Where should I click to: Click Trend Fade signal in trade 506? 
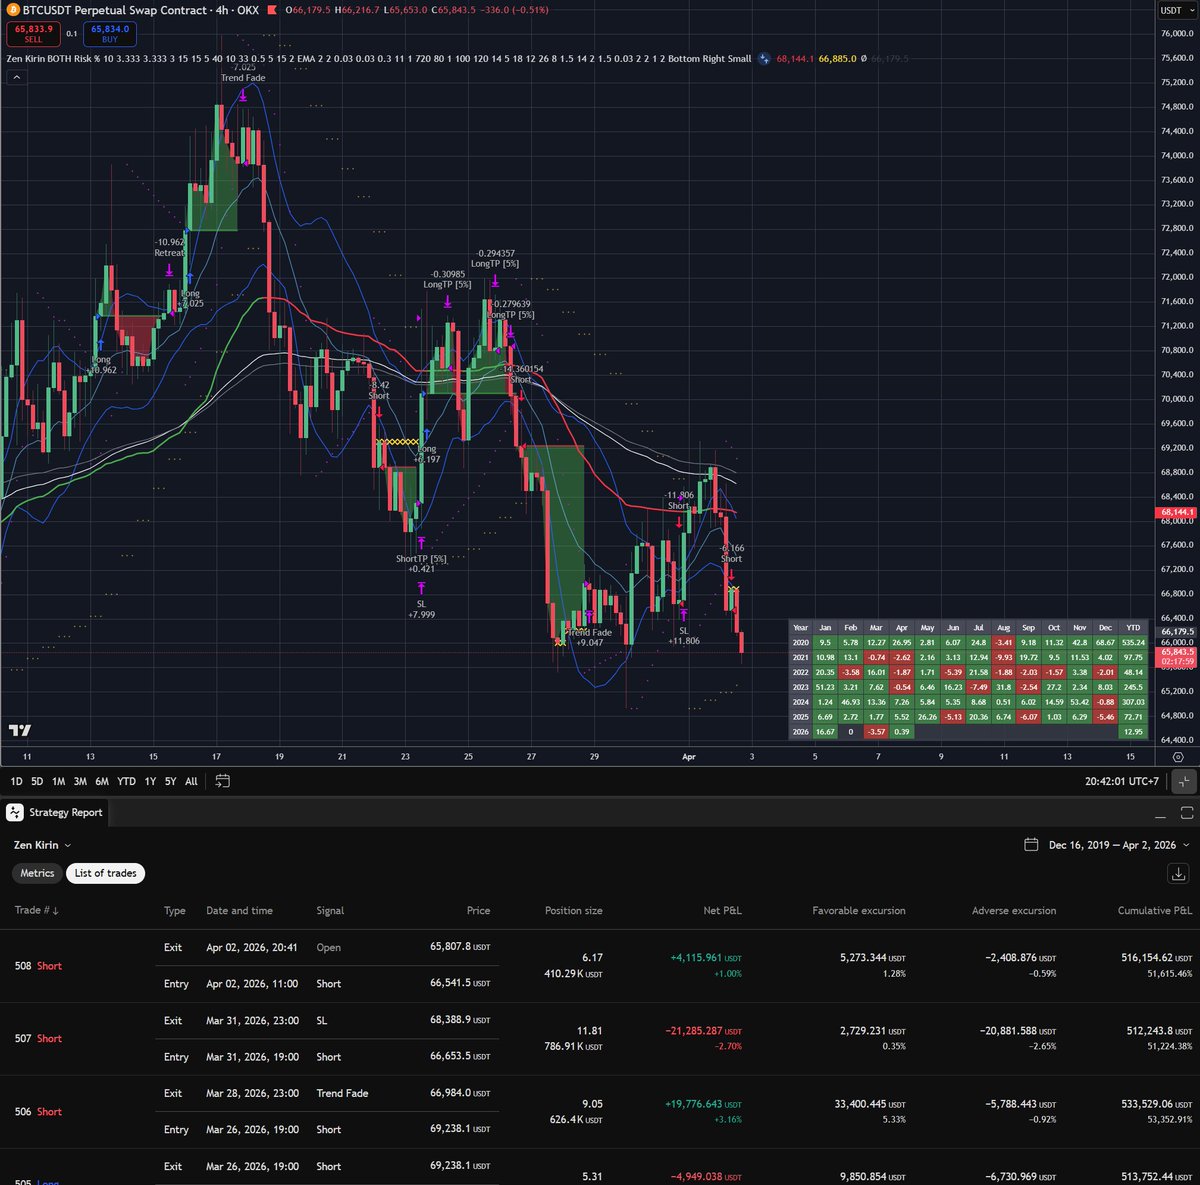click(x=342, y=1094)
